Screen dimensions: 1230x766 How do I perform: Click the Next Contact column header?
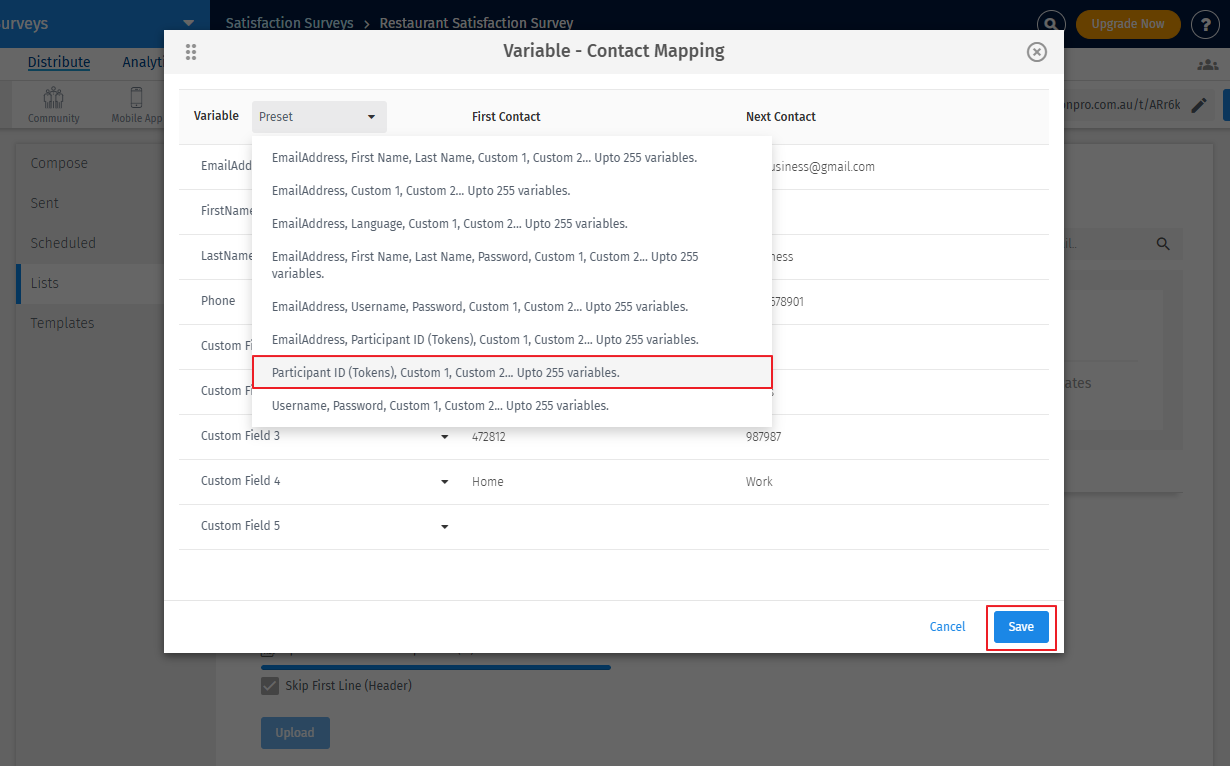(x=781, y=117)
